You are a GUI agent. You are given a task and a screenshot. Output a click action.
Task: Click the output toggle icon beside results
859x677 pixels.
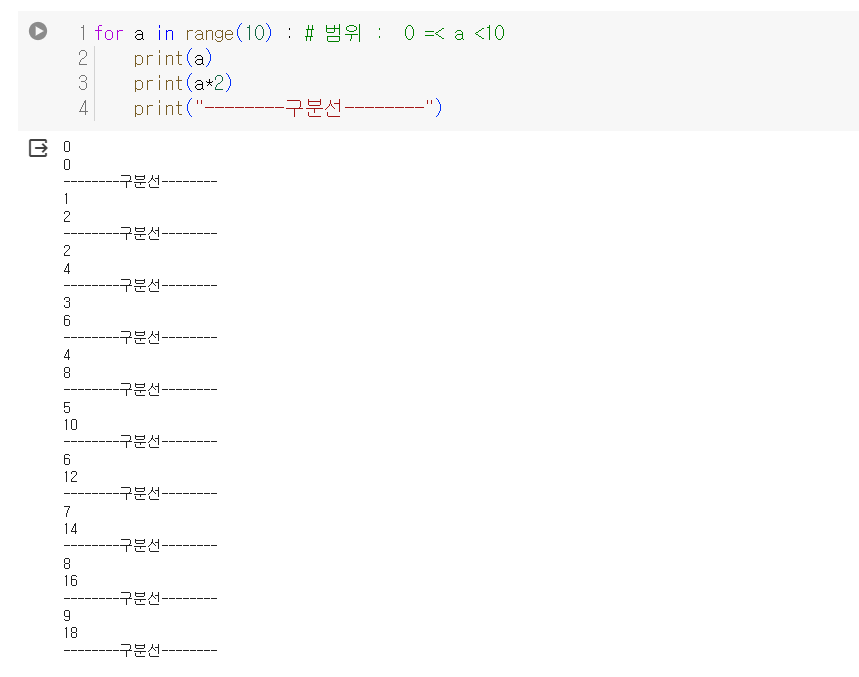coord(38,148)
